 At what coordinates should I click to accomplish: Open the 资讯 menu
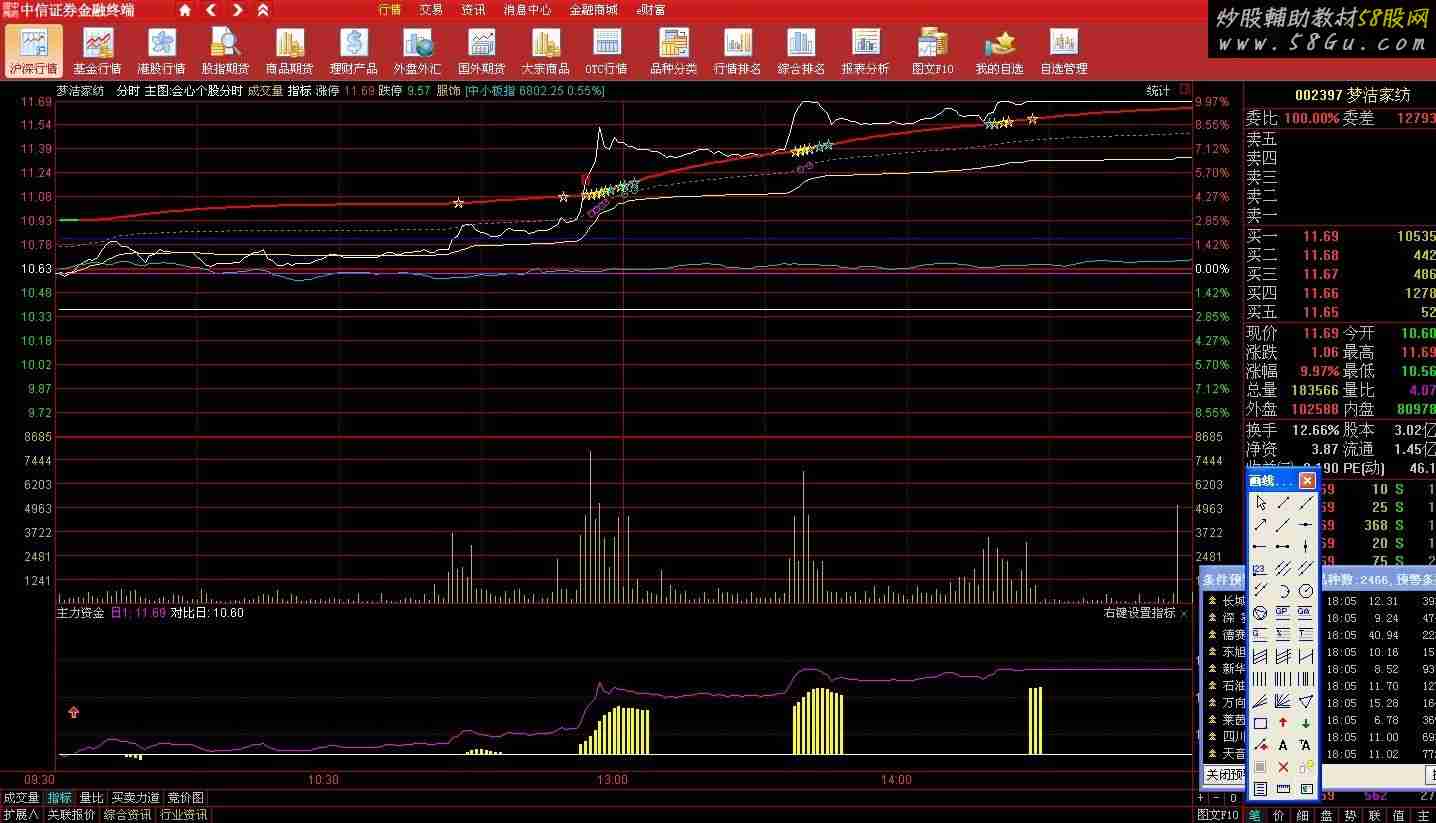click(x=473, y=10)
